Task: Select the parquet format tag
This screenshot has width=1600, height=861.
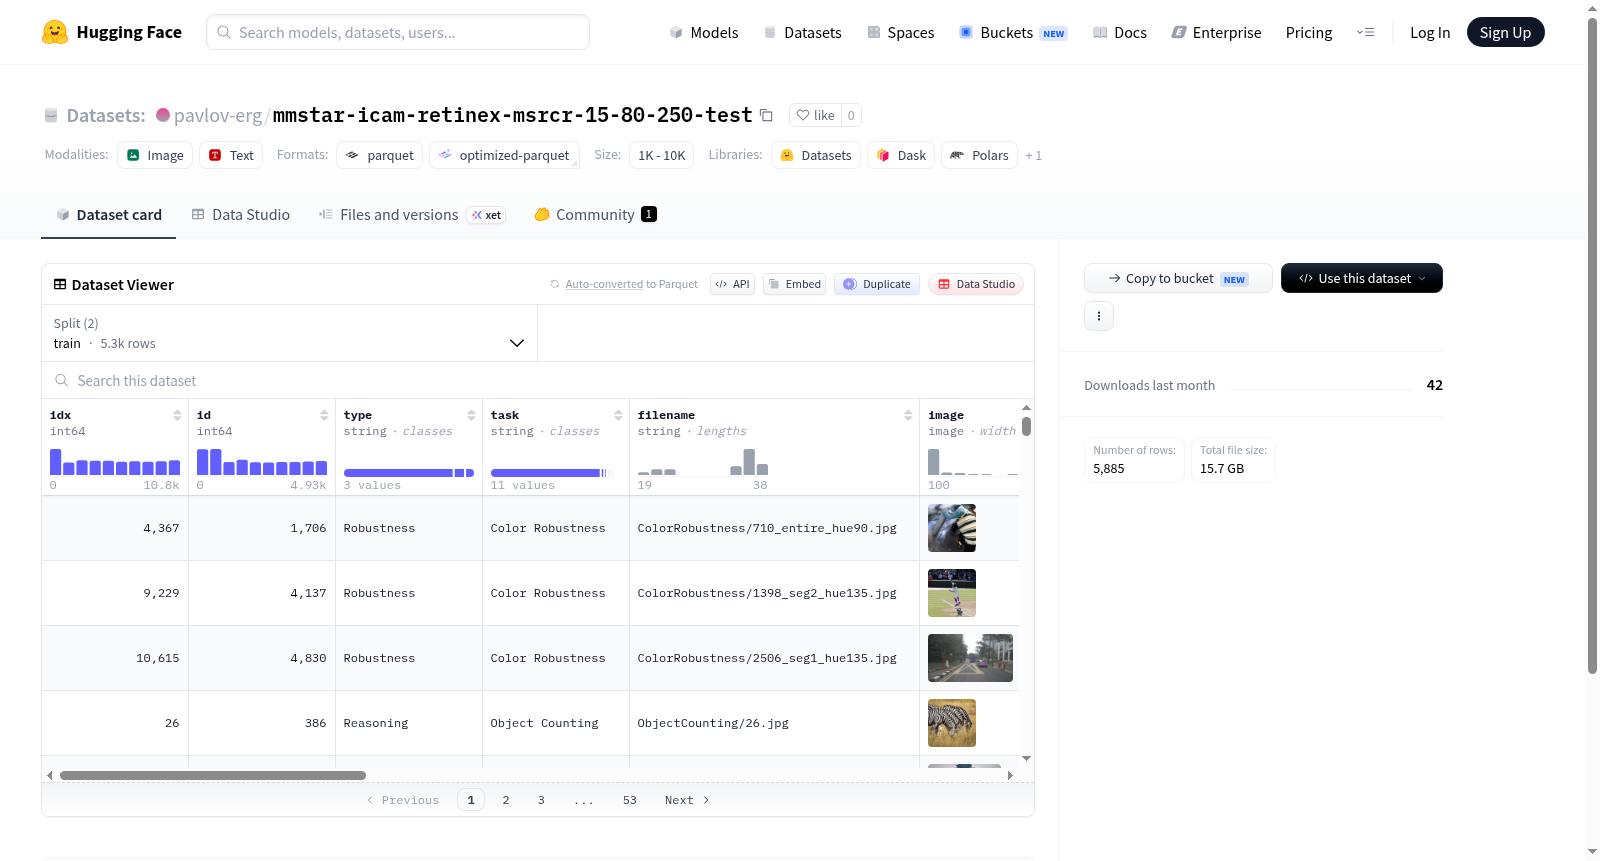Action: tap(380, 155)
